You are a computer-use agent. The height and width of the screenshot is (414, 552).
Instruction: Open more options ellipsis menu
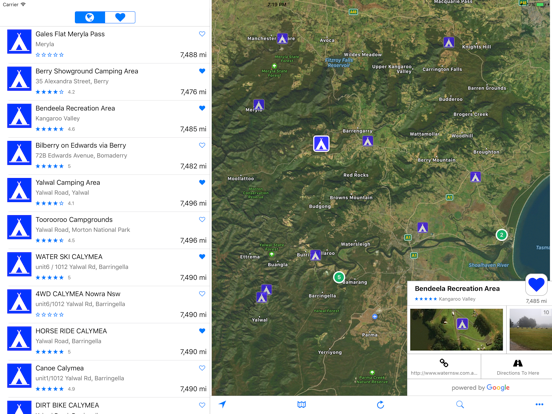539,404
